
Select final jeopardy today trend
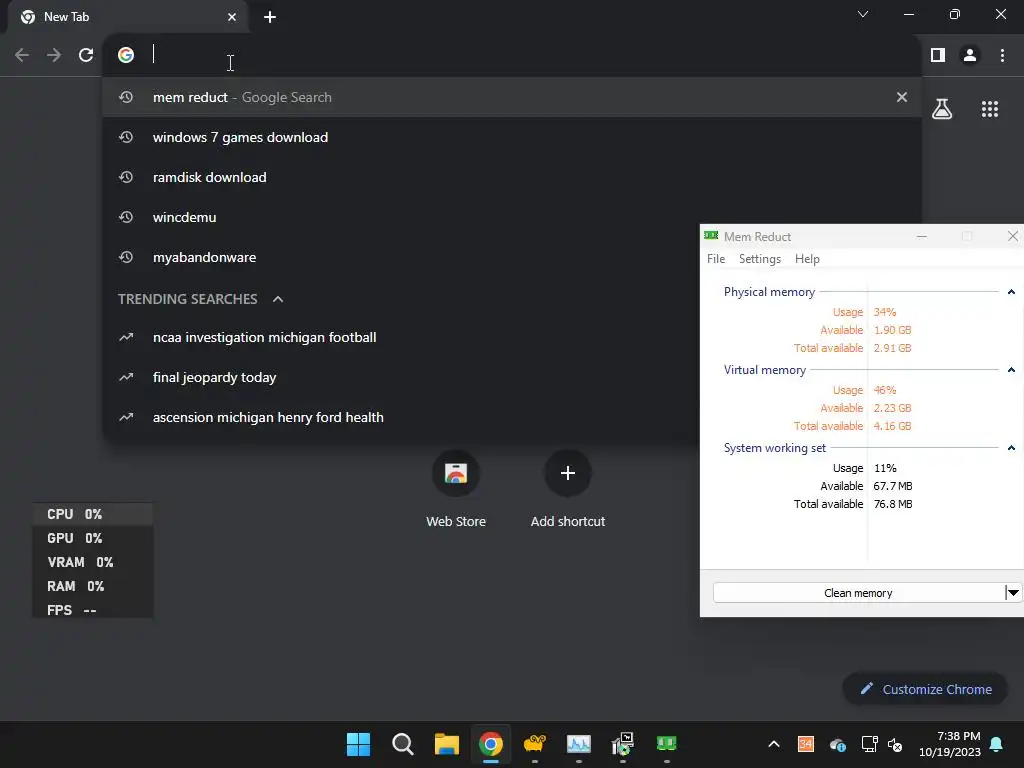tap(402, 377)
